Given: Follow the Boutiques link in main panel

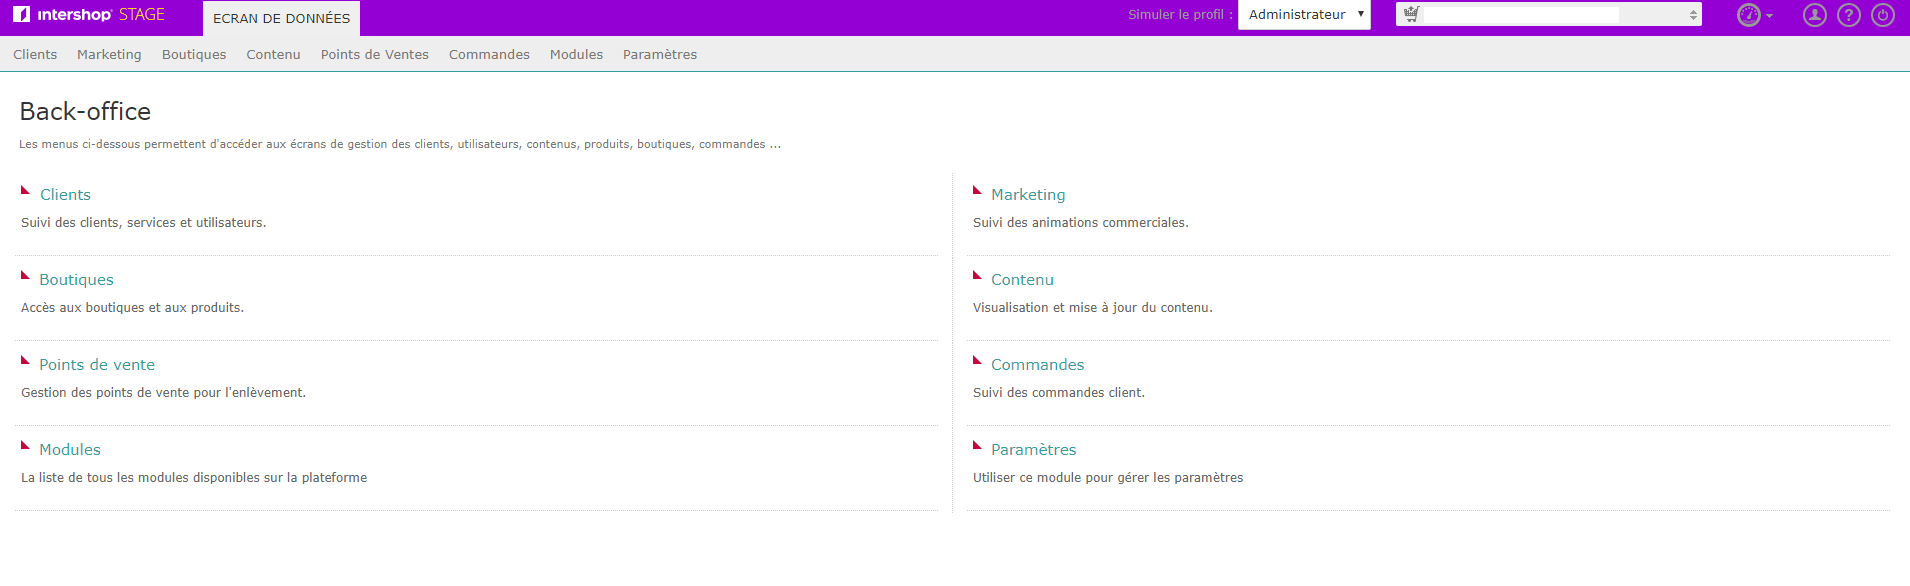Looking at the screenshot, I should coord(76,280).
